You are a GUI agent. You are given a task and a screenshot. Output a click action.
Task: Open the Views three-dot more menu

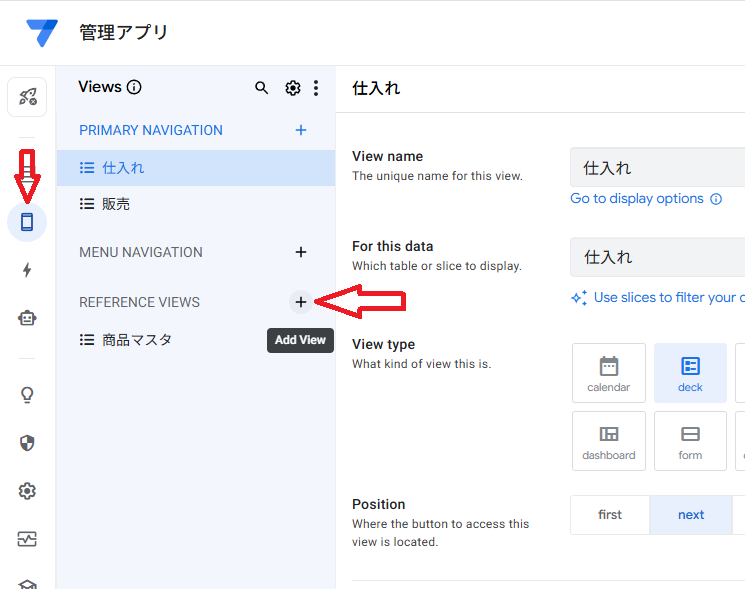point(316,88)
